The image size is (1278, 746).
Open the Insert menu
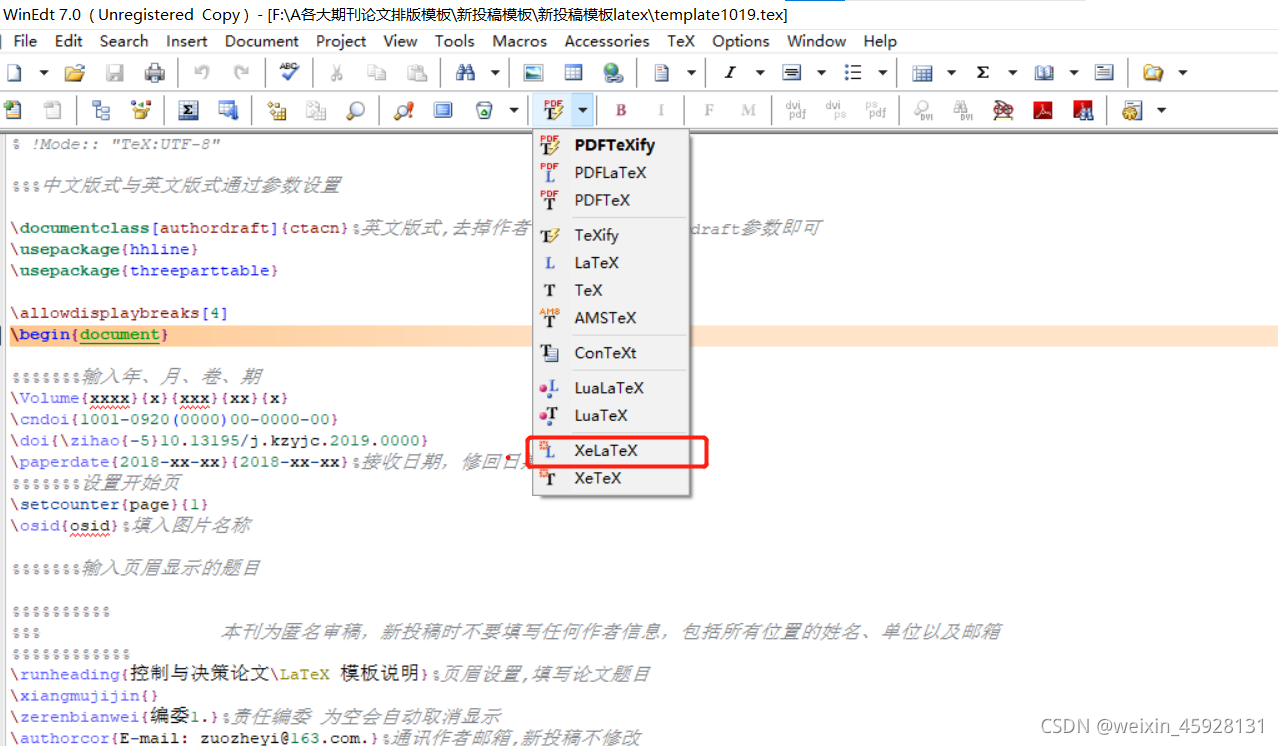point(187,41)
